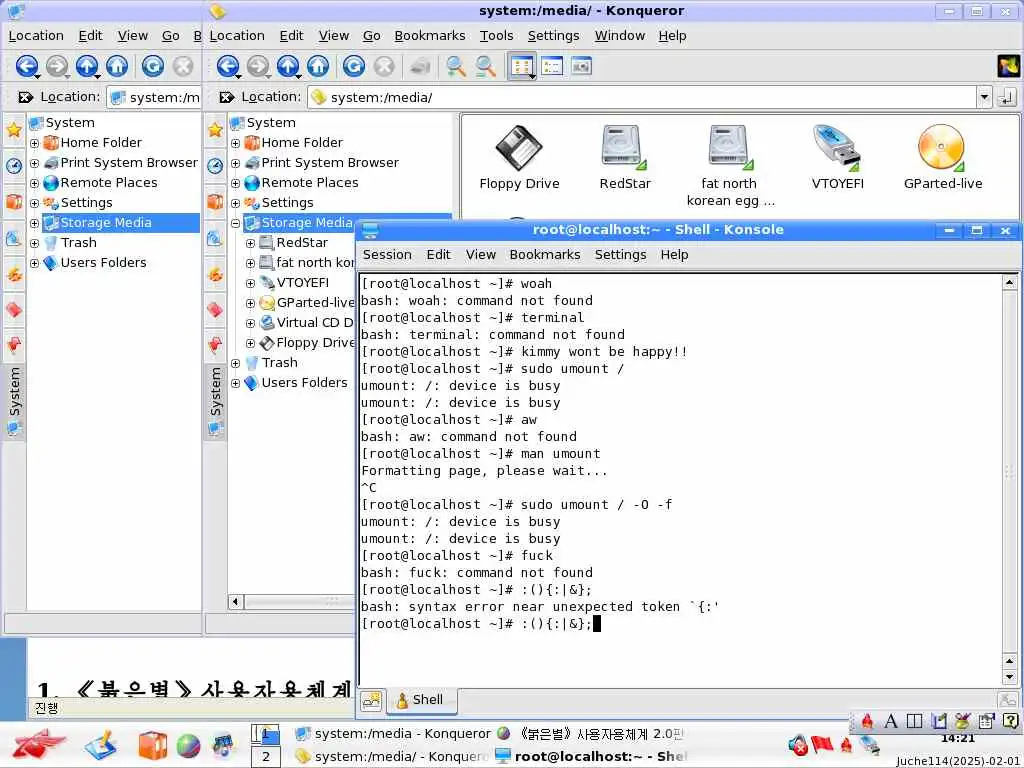Switch to Tree View mode in toolbar
1024x768 pixels.
(x=552, y=66)
